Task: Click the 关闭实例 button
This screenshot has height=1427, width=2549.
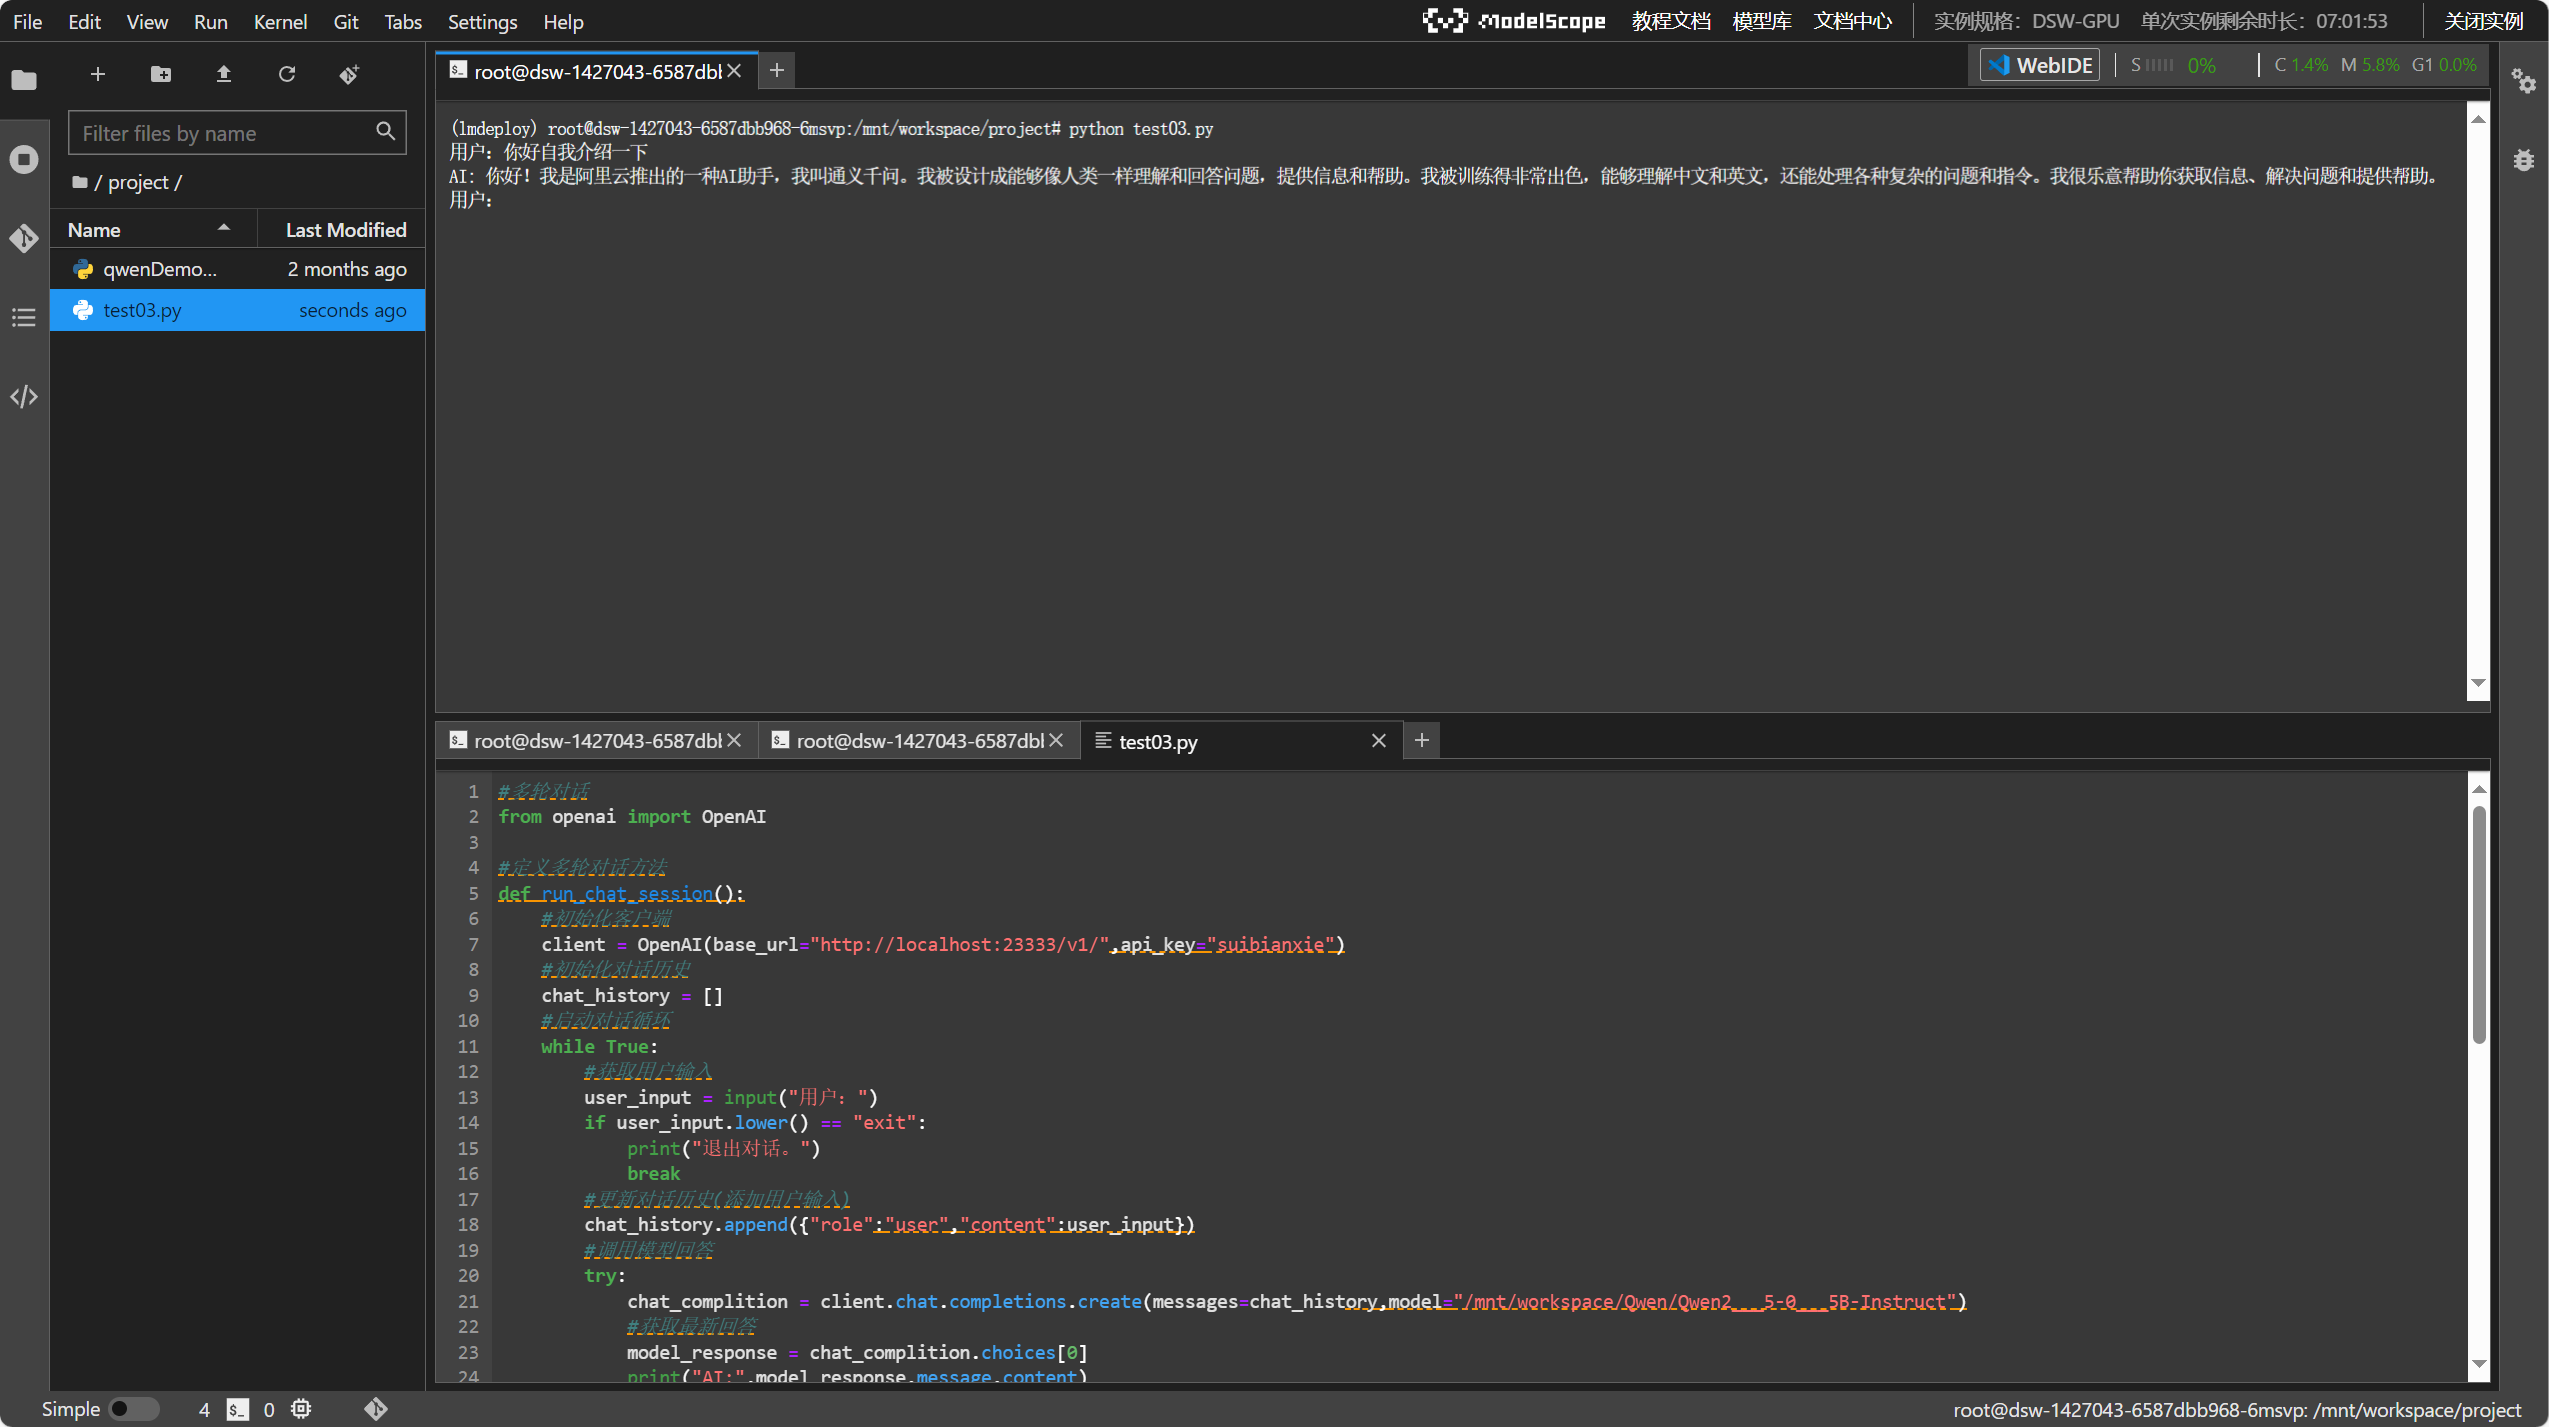Action: click(2483, 21)
